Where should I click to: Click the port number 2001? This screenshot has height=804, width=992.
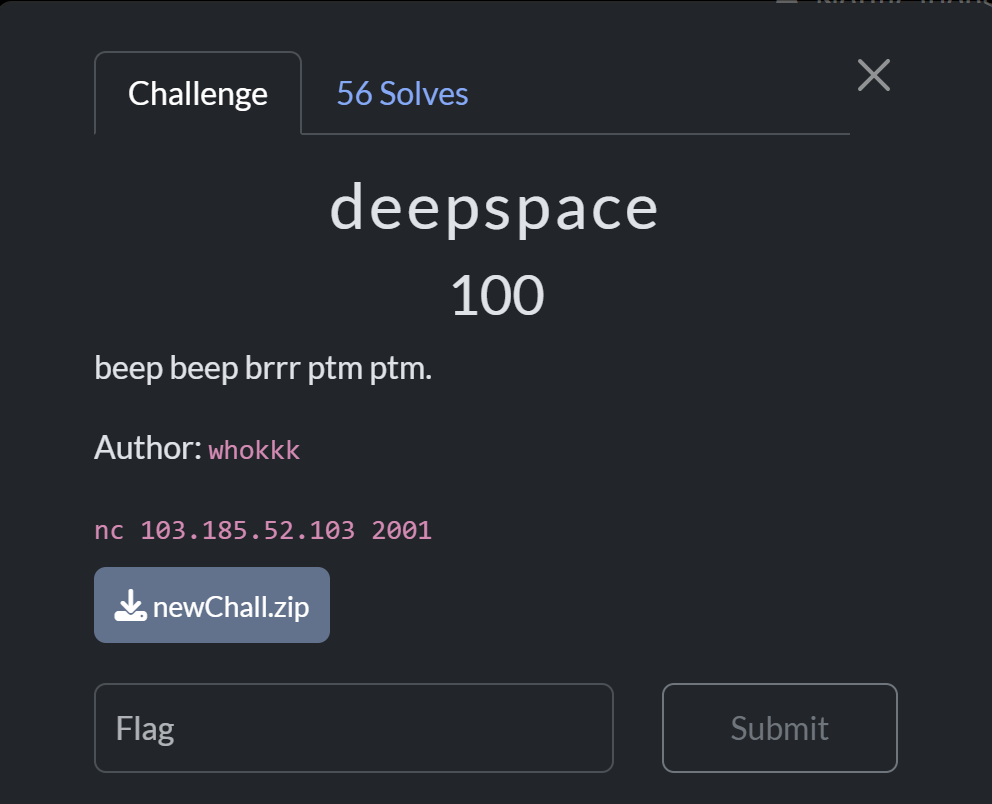[401, 529]
